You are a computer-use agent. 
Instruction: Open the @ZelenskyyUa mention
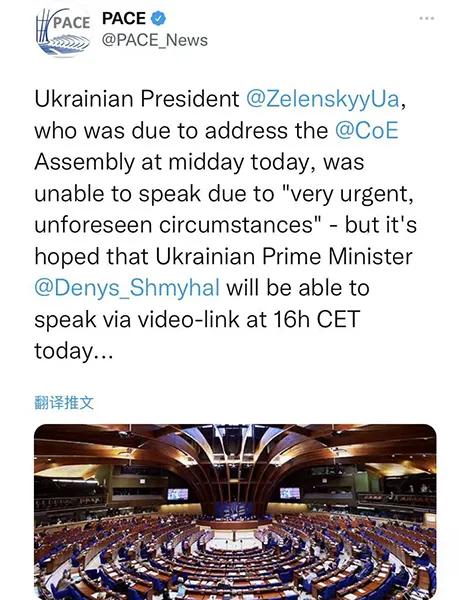pyautogui.click(x=323, y=99)
